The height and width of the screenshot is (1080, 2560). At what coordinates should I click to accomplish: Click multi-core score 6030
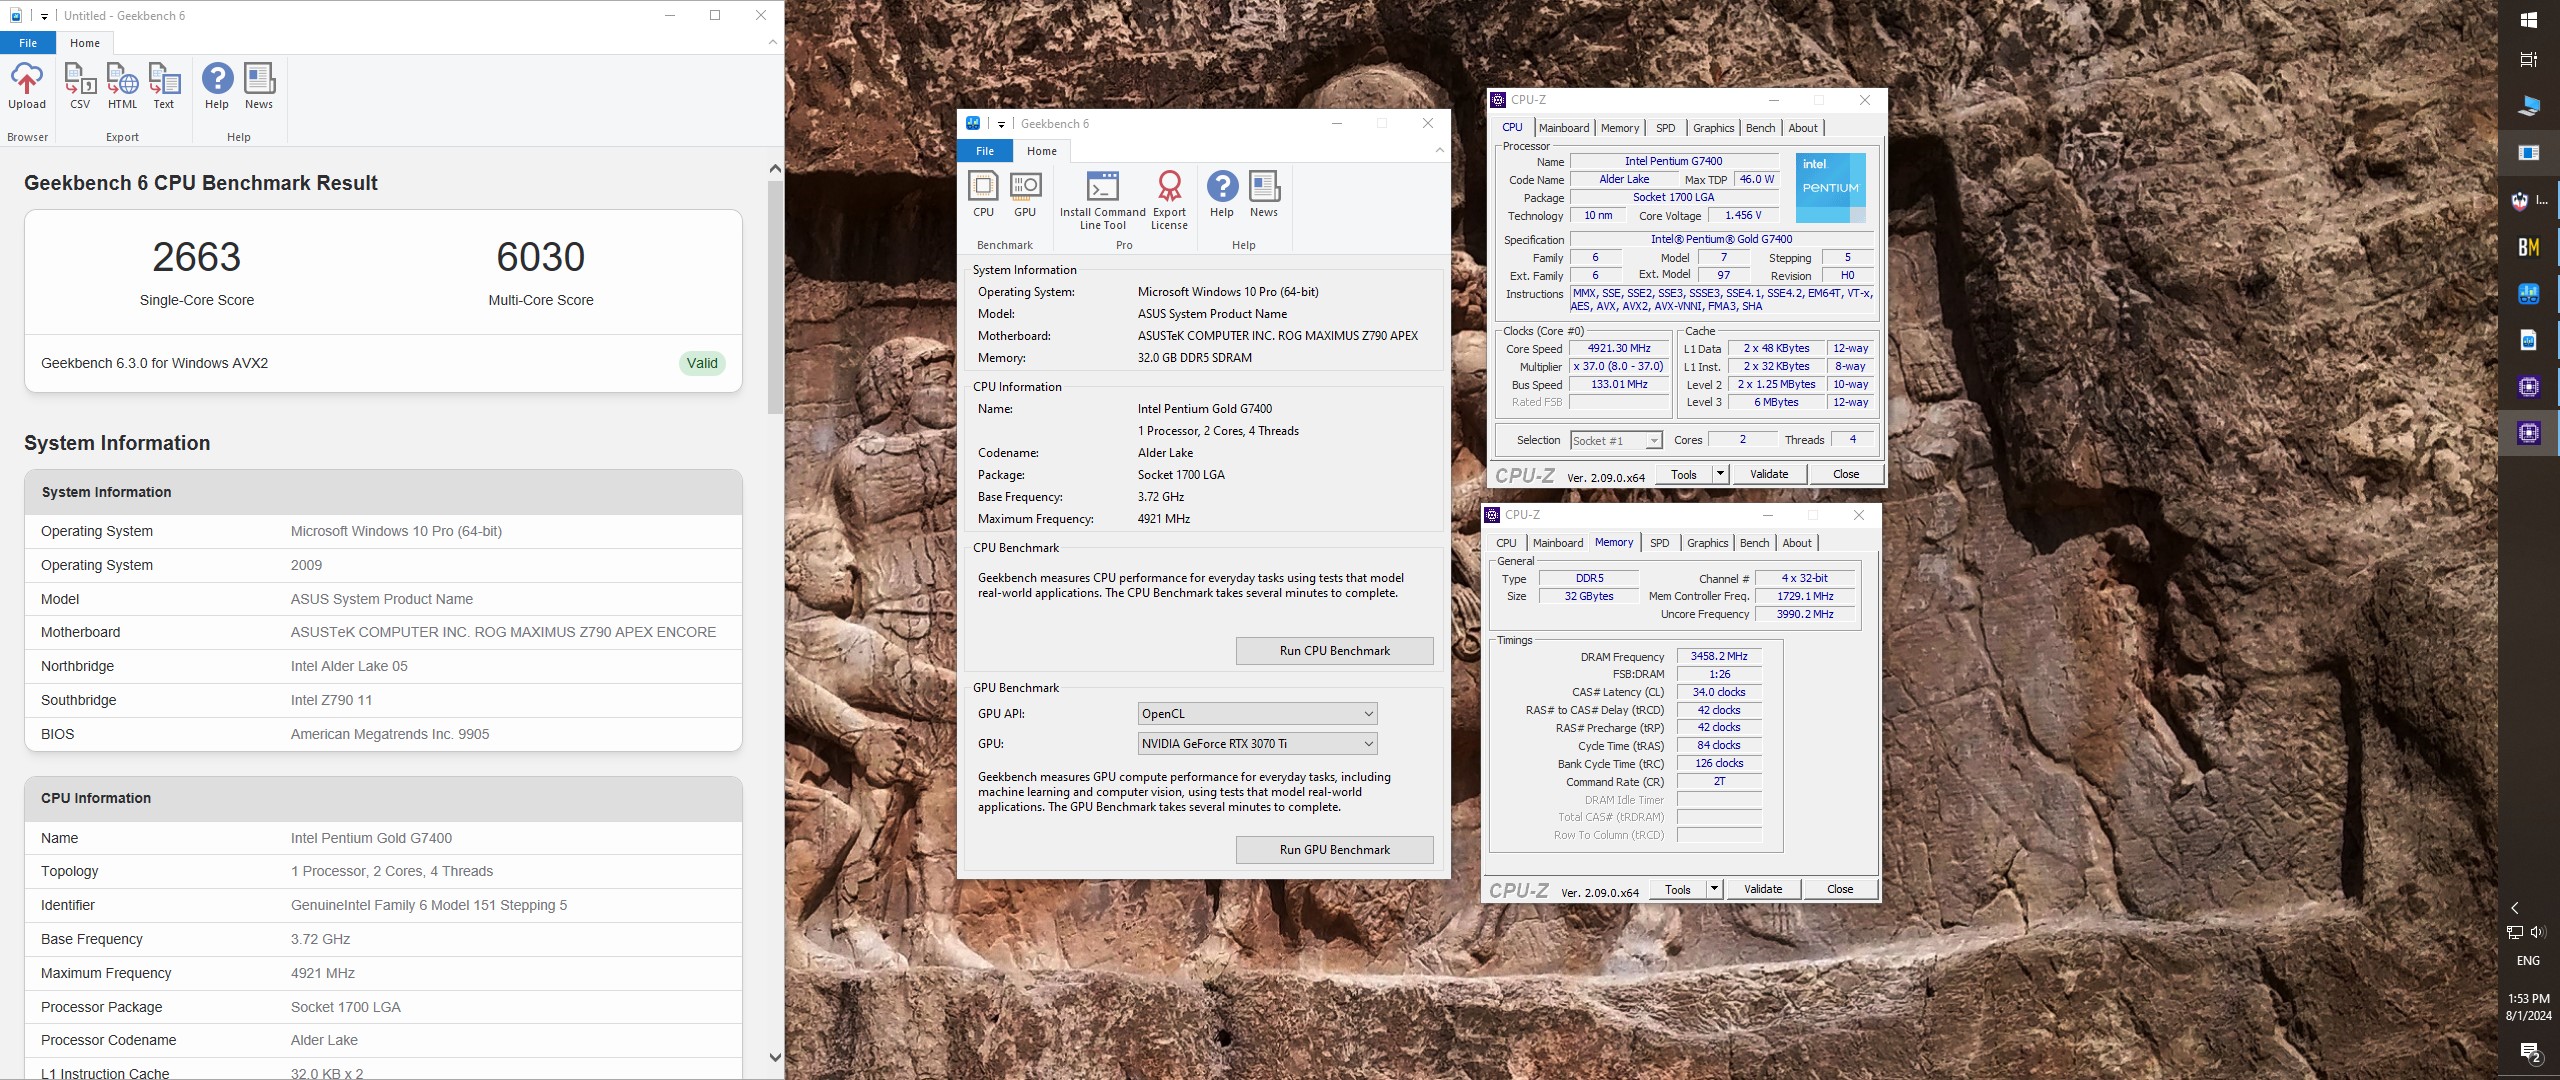tap(541, 257)
